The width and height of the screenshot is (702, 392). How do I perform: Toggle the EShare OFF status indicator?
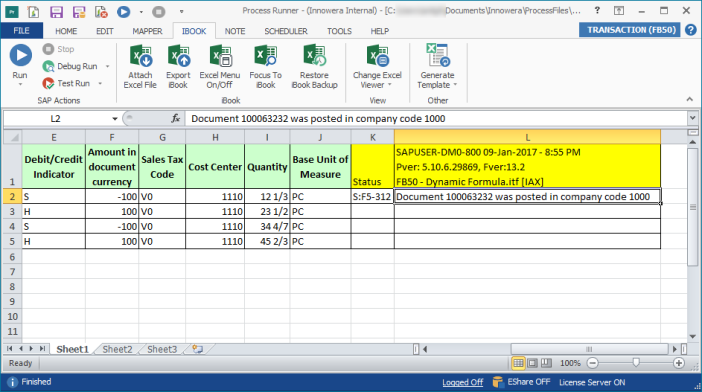(521, 382)
